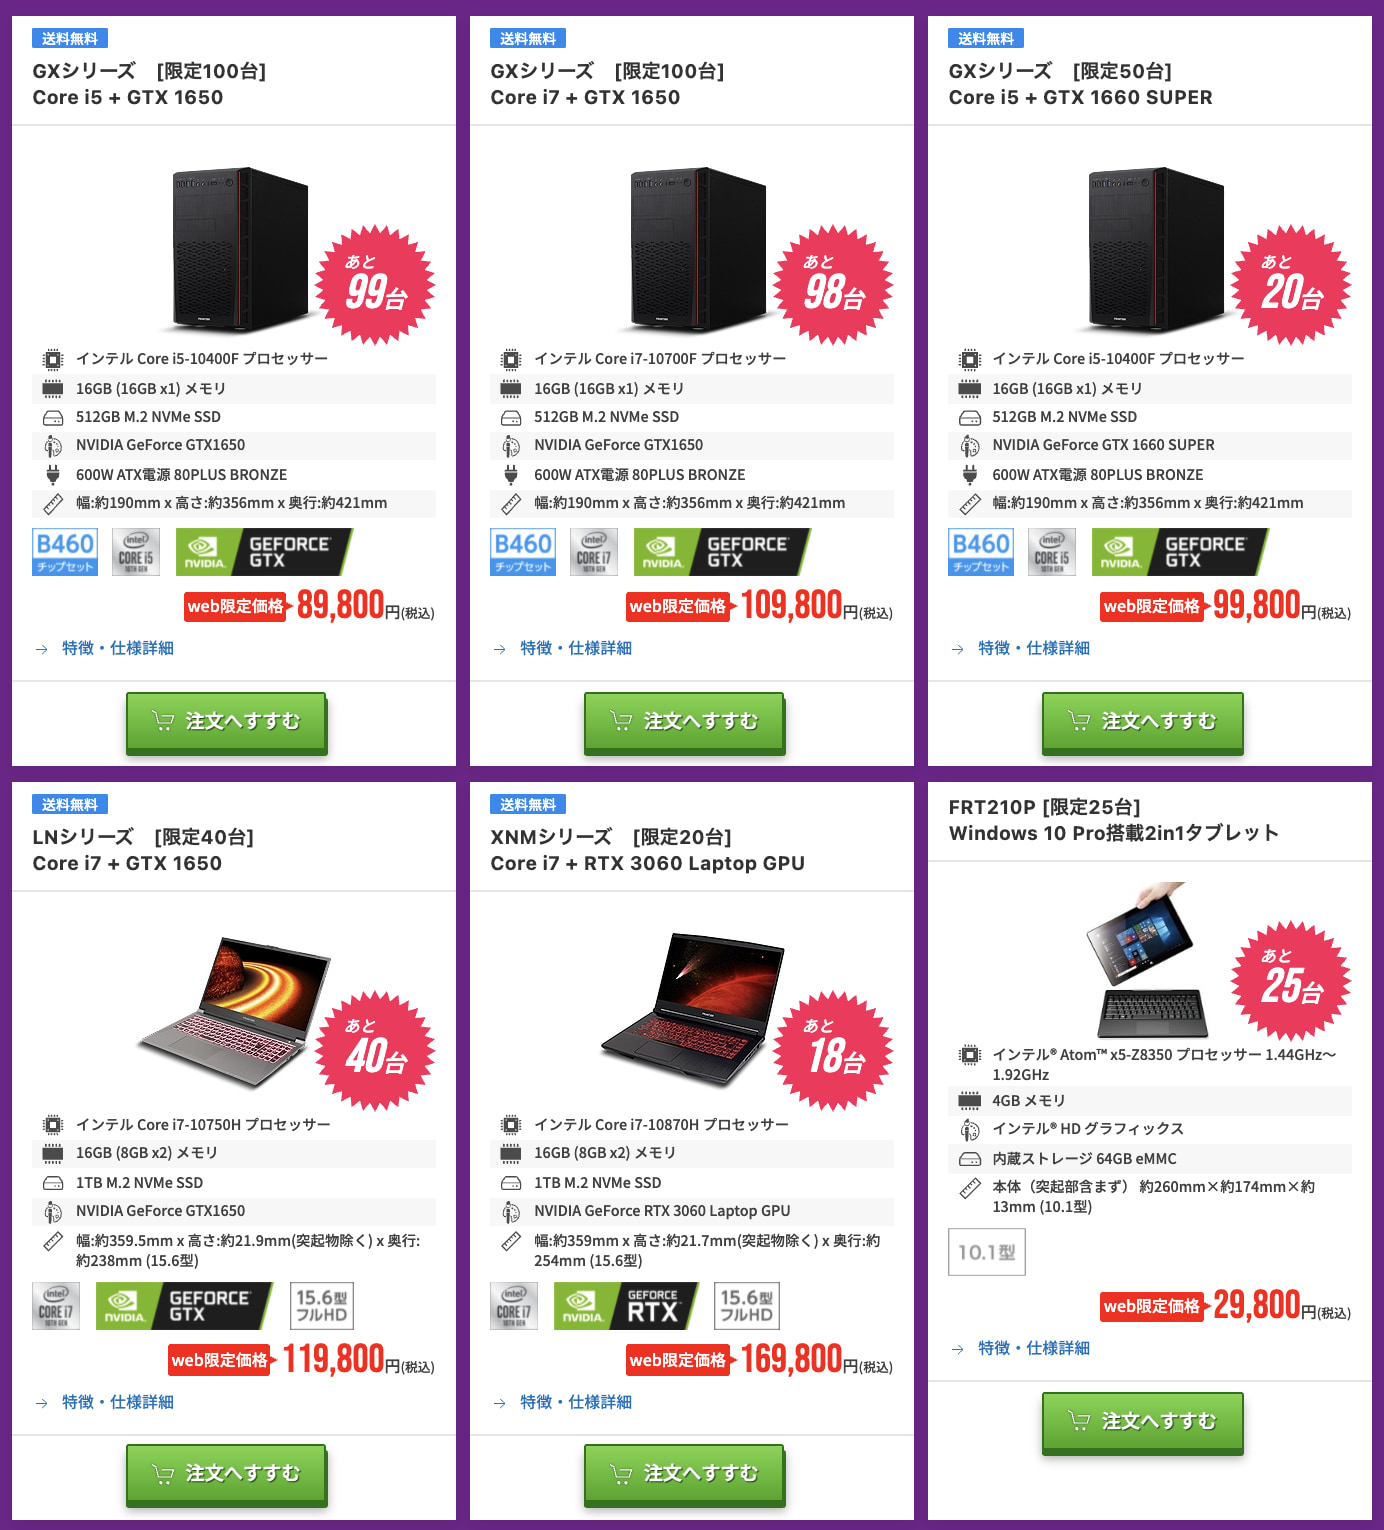The image size is (1384, 1530).
Task: Click the Intel Core i7 badge on the GX Core i7 card
Action: [594, 552]
